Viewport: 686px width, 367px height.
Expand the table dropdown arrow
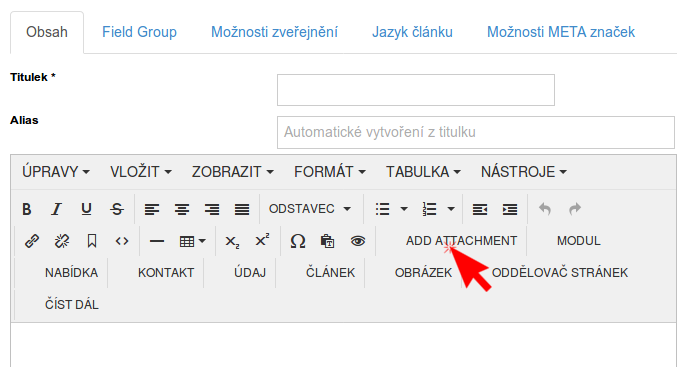(x=202, y=241)
